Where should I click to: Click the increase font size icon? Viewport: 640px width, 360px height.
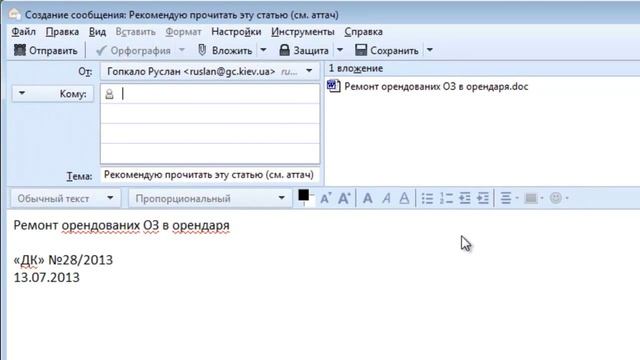click(x=344, y=198)
